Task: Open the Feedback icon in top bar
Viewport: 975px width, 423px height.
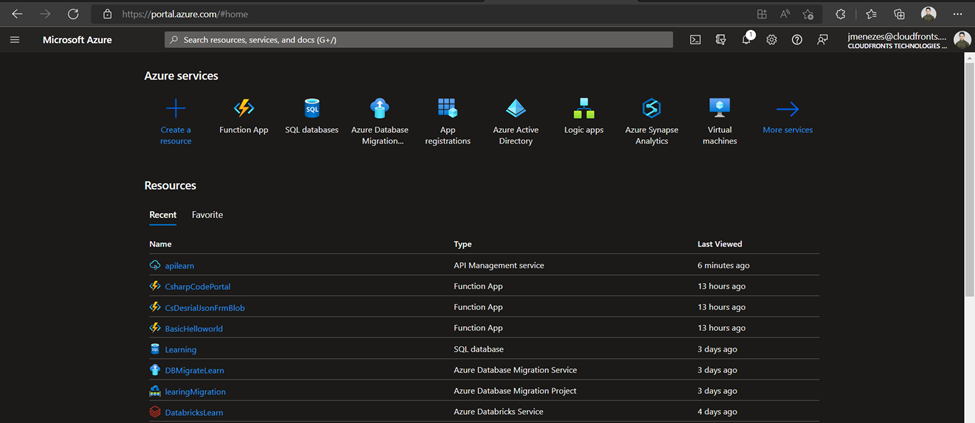Action: pyautogui.click(x=823, y=40)
